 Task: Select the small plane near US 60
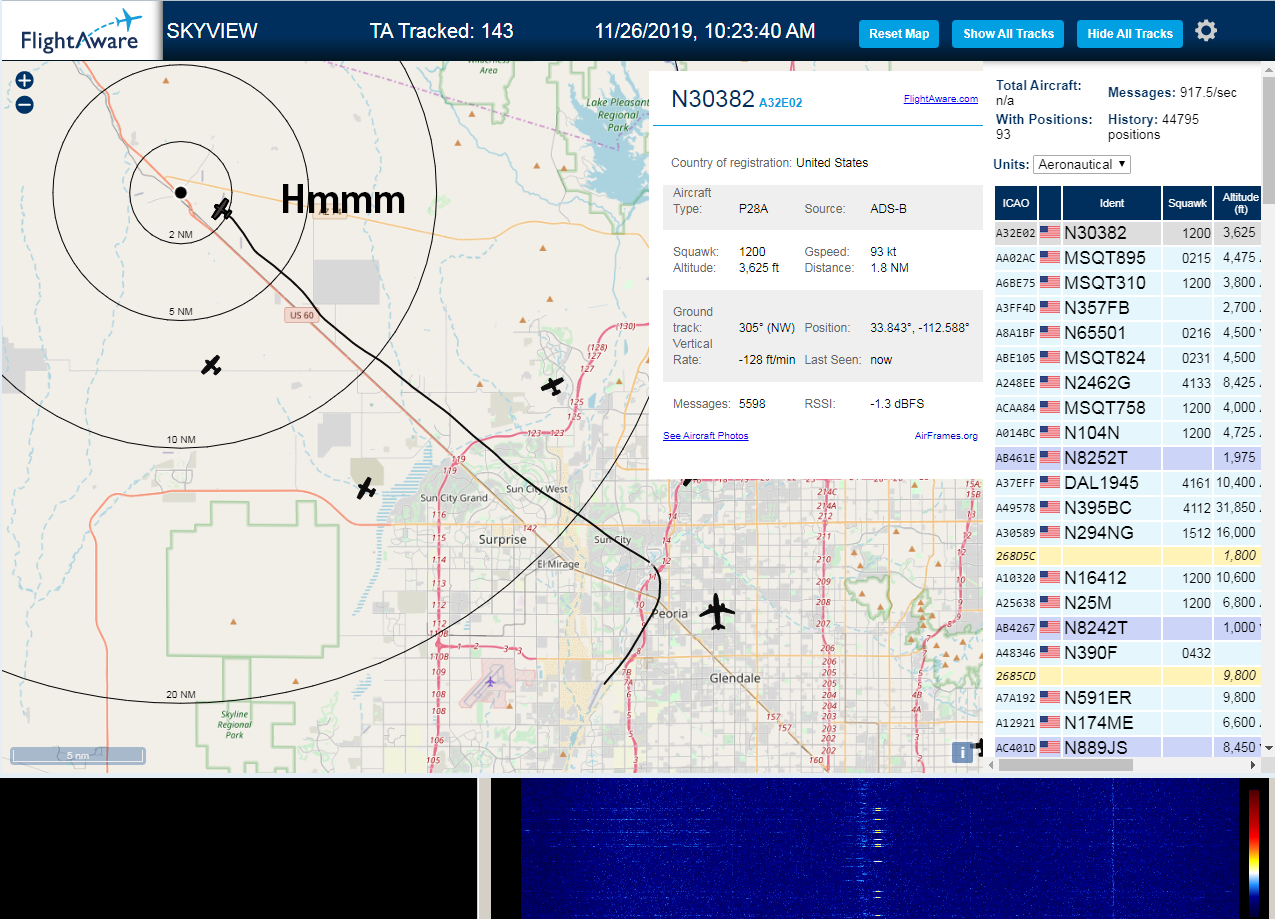[x=211, y=365]
